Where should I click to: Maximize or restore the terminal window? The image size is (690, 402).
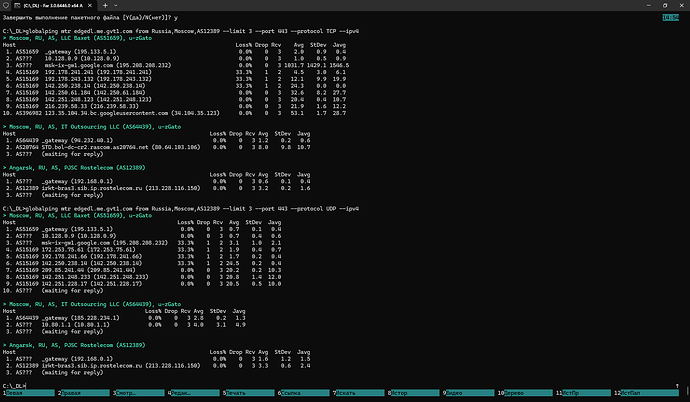point(665,5)
